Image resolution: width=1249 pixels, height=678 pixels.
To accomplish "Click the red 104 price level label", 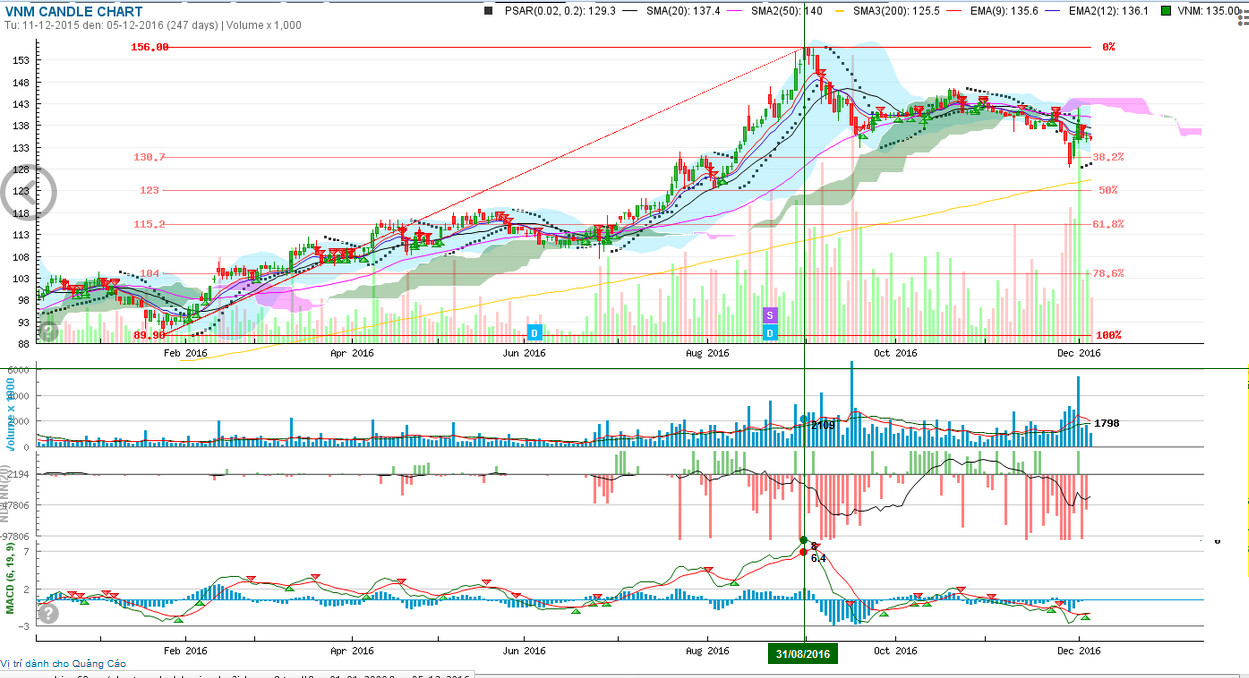I will 150,273.
